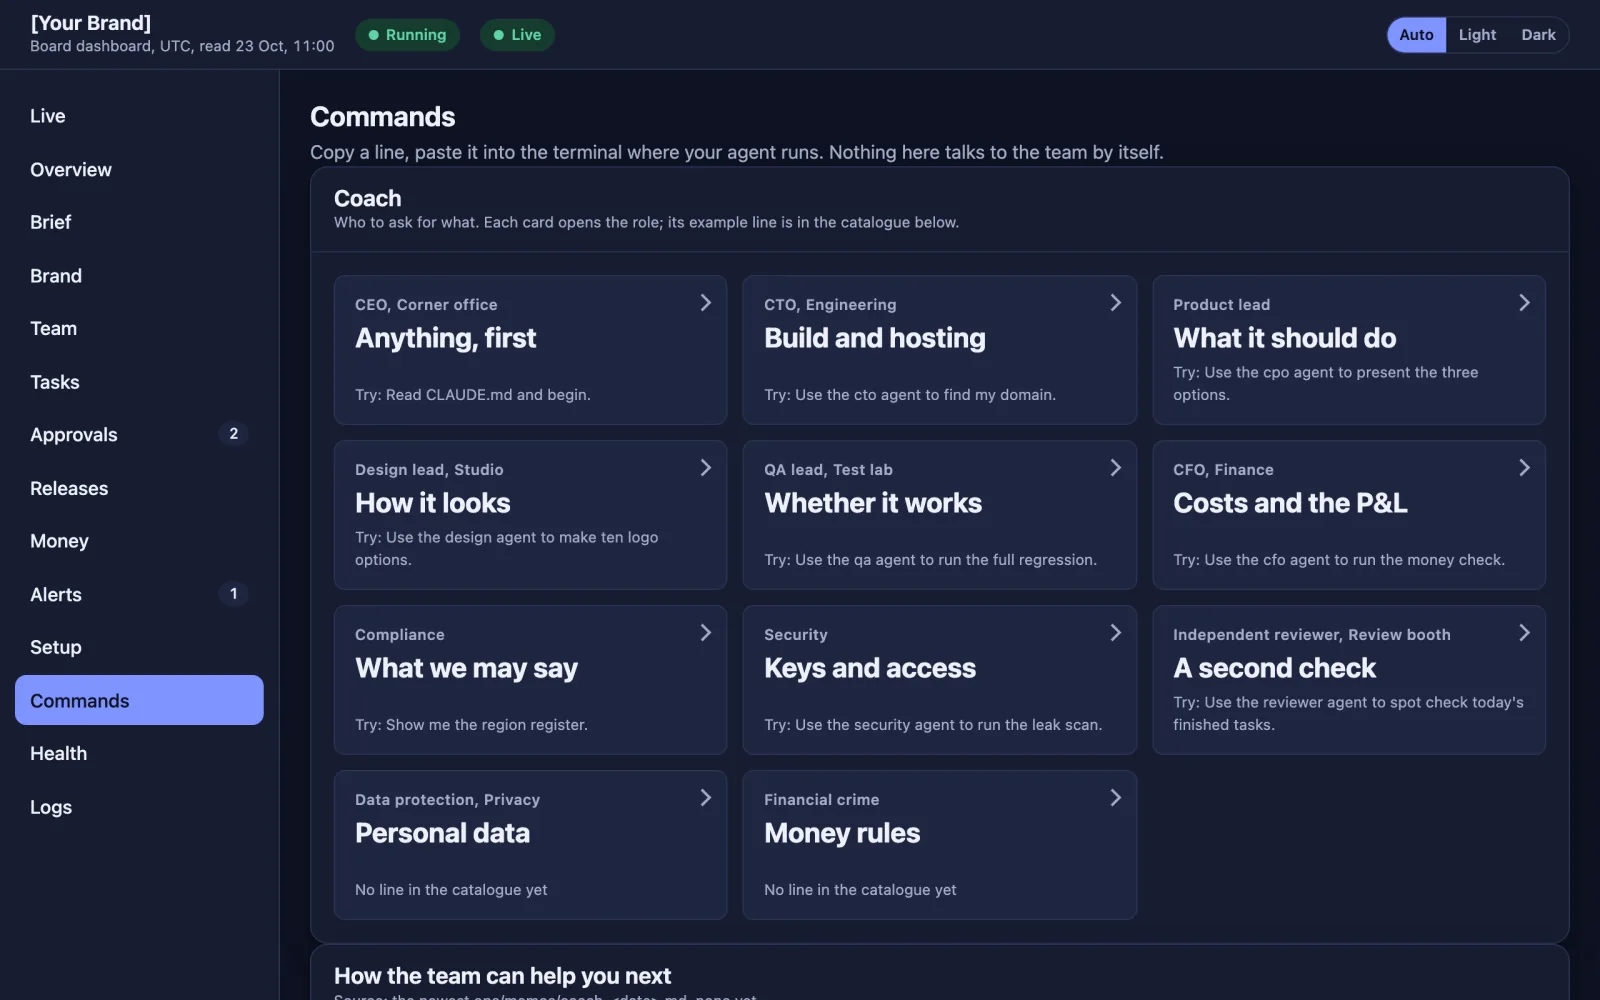Open the Compliance card chevron
1600x1000 pixels.
tap(705, 633)
